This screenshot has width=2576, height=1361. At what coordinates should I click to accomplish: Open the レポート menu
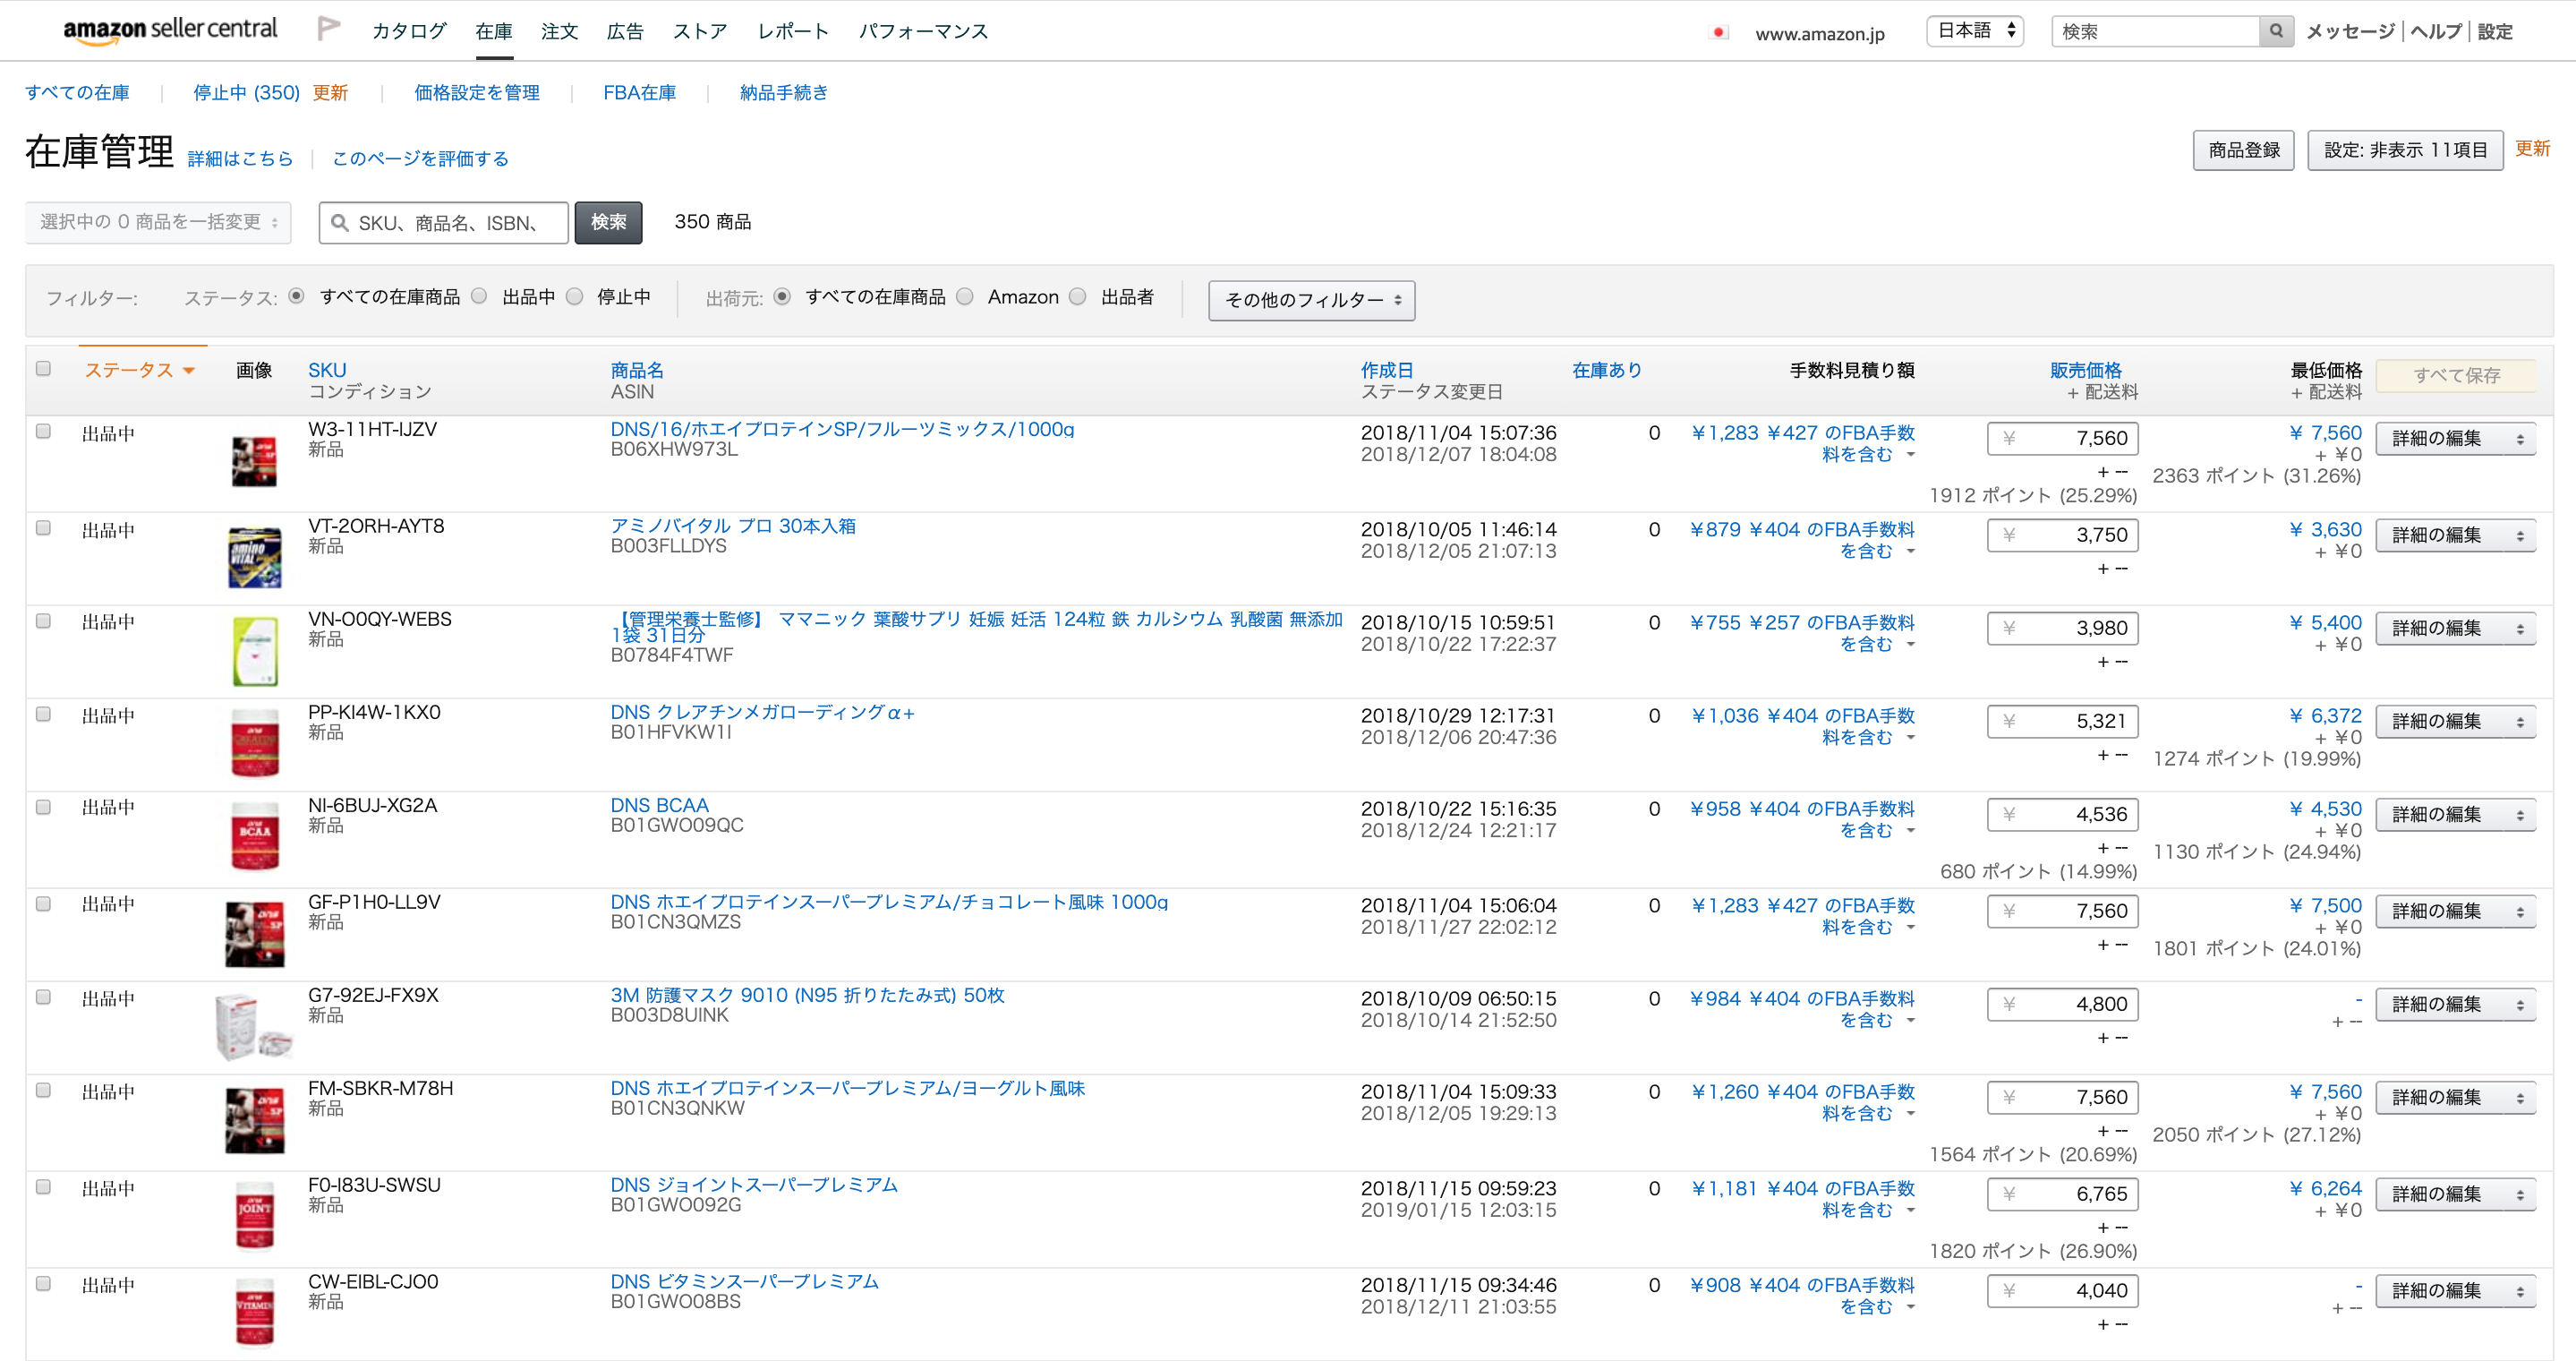793,31
